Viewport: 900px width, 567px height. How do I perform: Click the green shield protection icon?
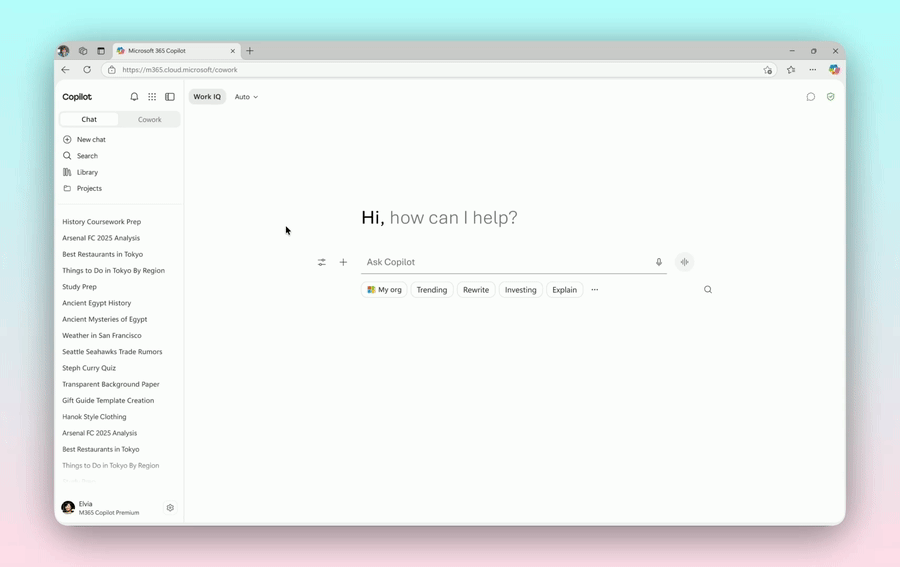(x=831, y=97)
